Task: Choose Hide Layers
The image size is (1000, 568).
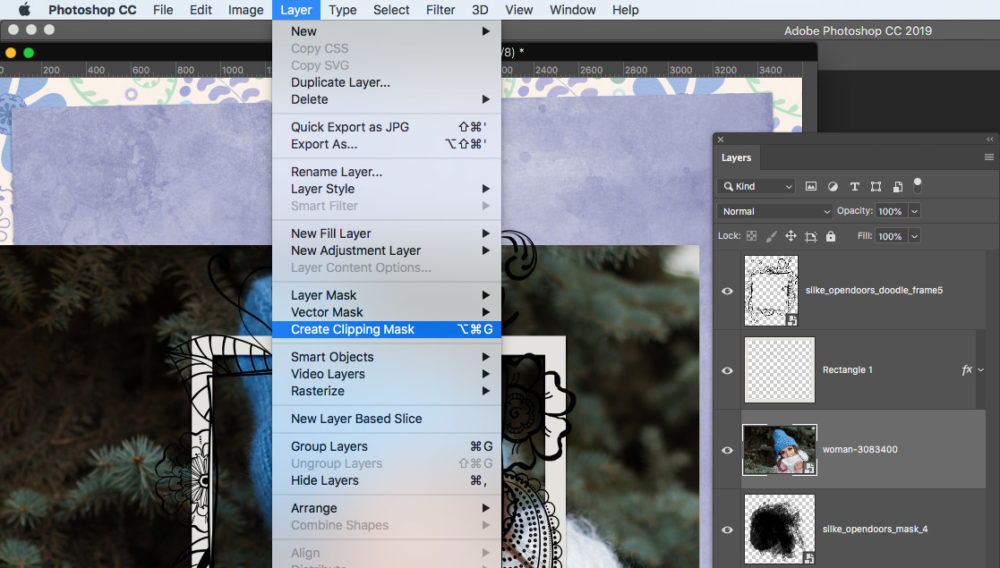Action: tap(386, 481)
